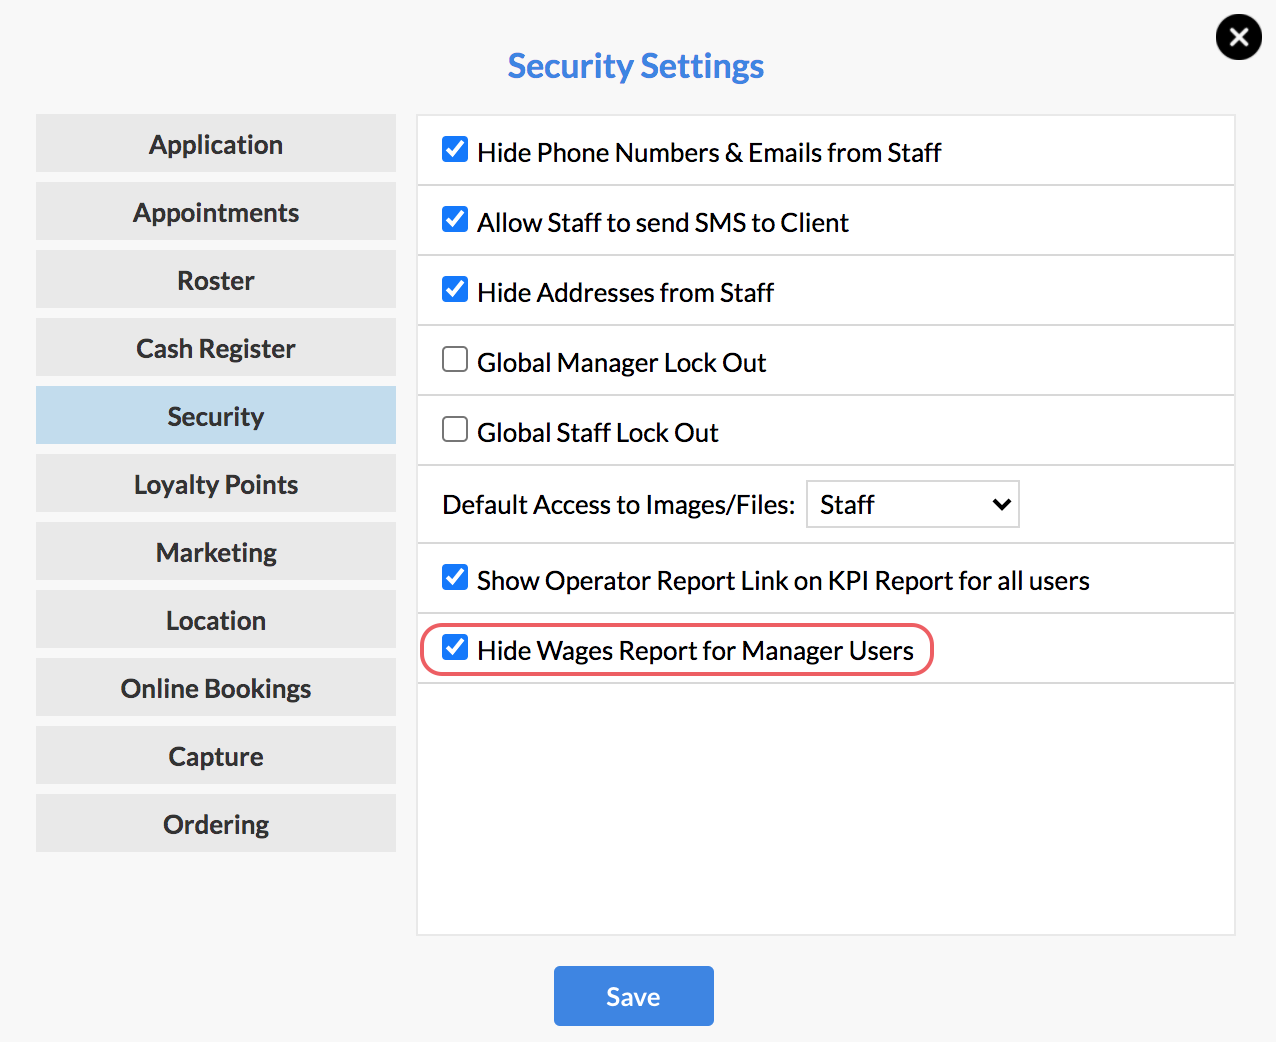Open the Application settings tab
1276x1042 pixels.
pos(216,144)
